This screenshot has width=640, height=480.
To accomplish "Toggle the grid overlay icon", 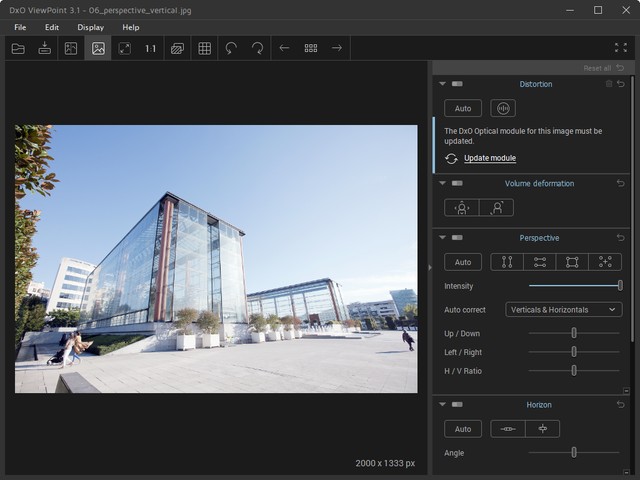I will point(204,48).
